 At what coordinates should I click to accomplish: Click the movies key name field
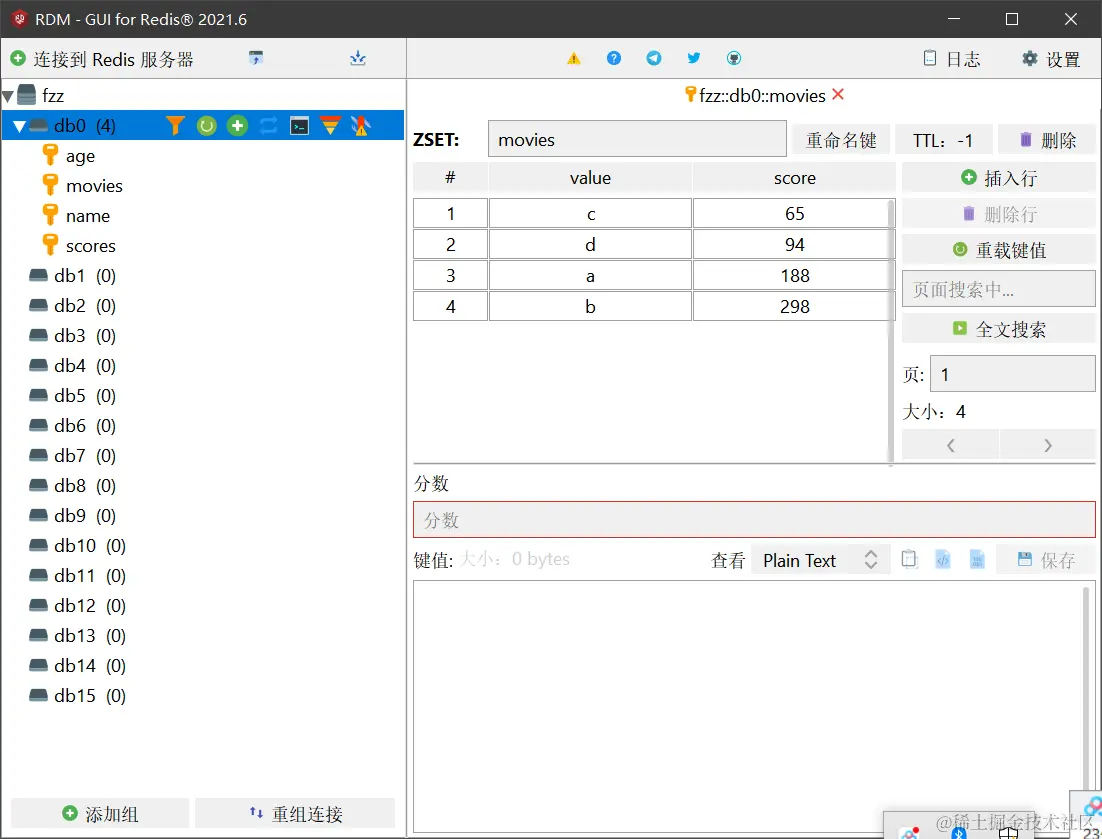click(637, 139)
